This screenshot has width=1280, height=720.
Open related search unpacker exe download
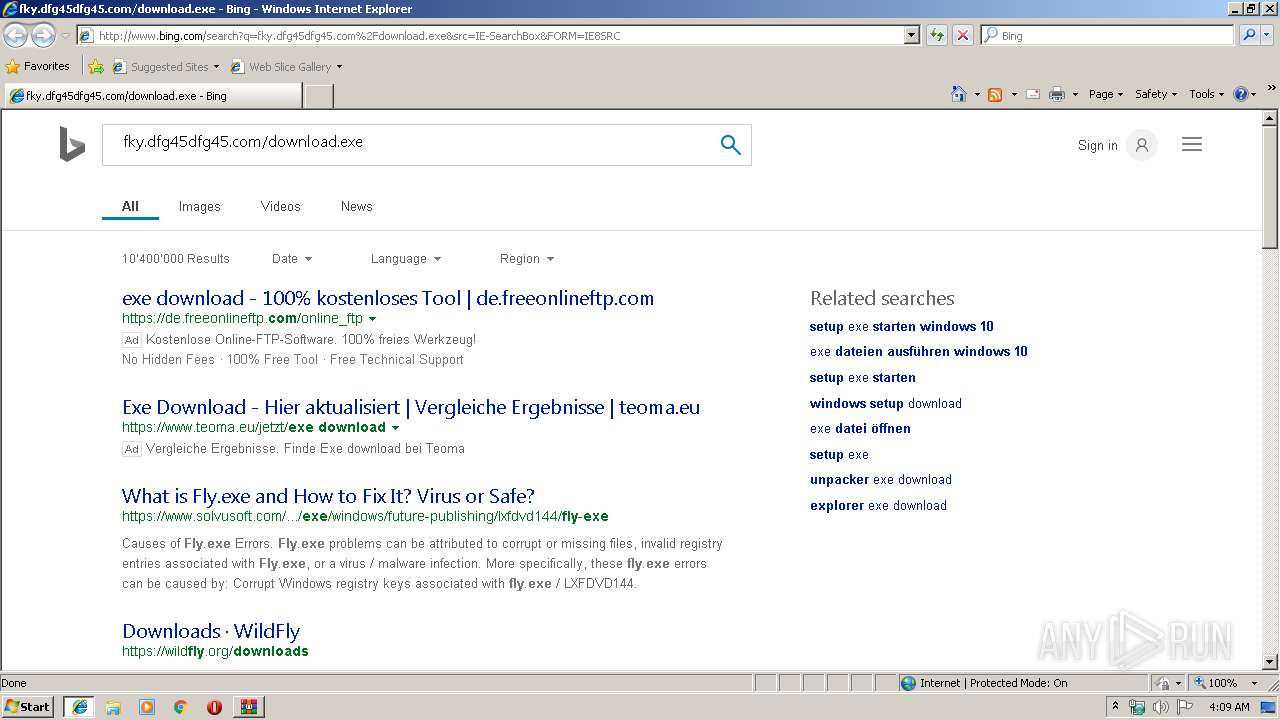[880, 479]
